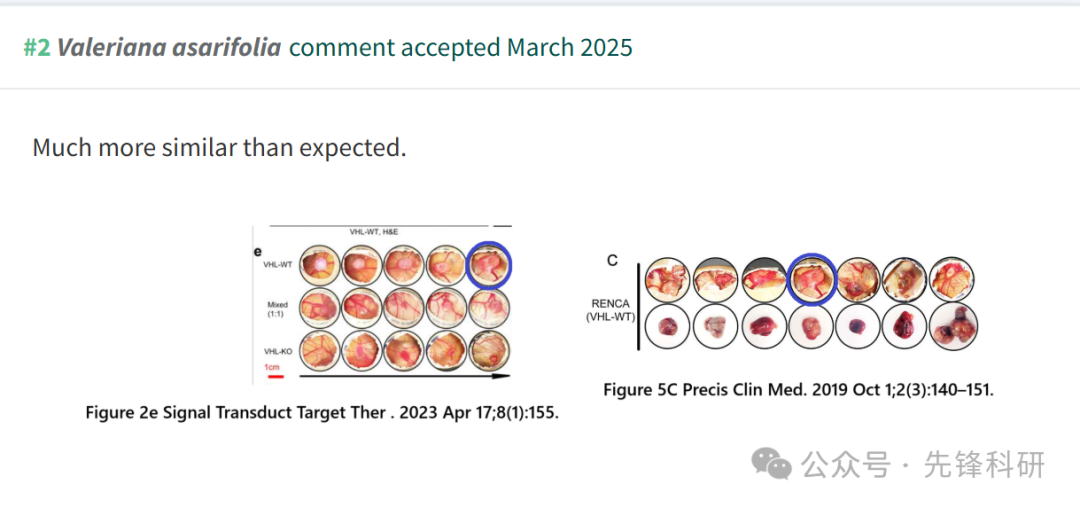Viewport: 1080px width, 508px height.
Task: Select the Figure 2e Signal Transduct caption
Action: [x=322, y=412]
